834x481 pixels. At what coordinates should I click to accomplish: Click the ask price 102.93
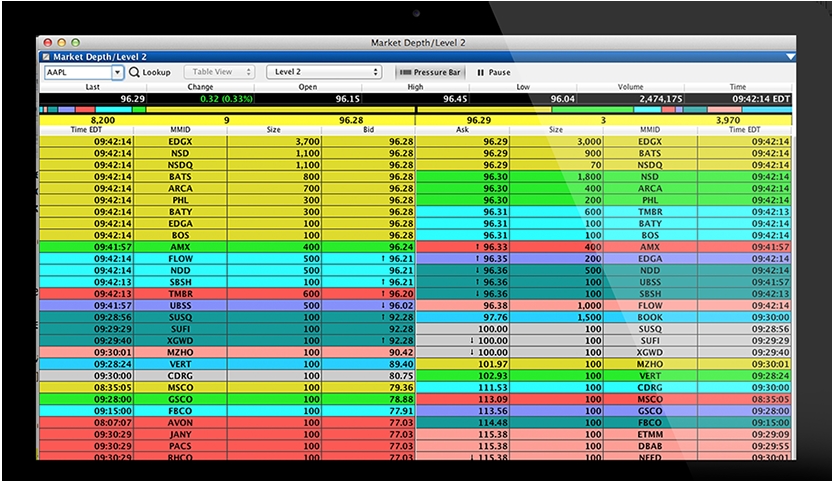coord(493,376)
